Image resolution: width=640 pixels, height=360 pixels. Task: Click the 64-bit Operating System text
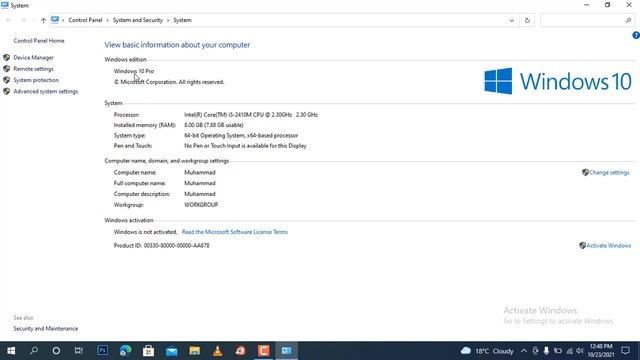241,136
